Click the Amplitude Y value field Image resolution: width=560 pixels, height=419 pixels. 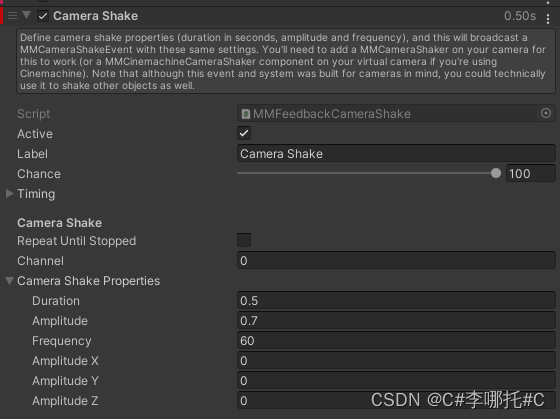(x=396, y=380)
